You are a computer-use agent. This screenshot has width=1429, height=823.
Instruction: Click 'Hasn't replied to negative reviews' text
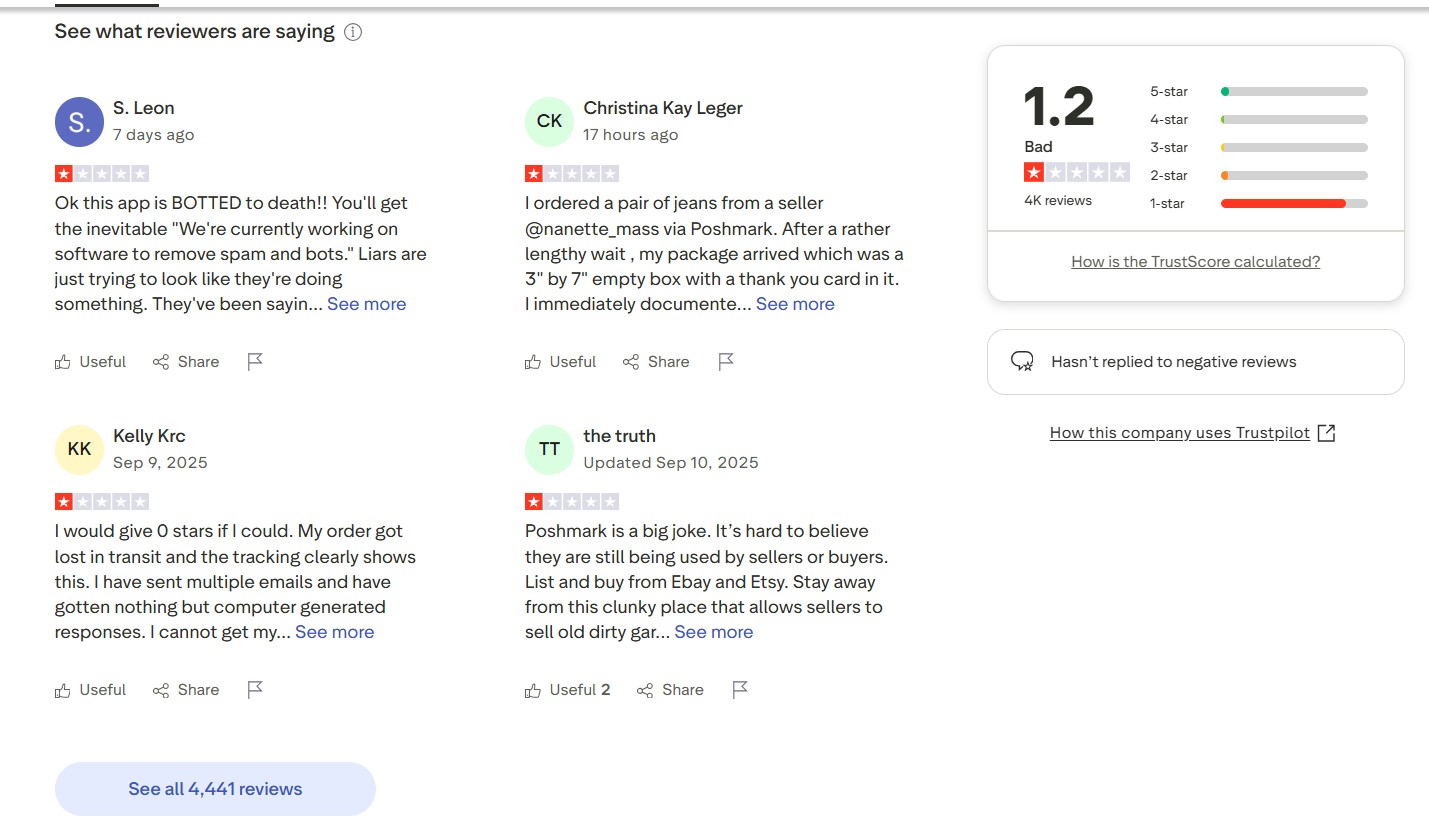pos(1174,362)
